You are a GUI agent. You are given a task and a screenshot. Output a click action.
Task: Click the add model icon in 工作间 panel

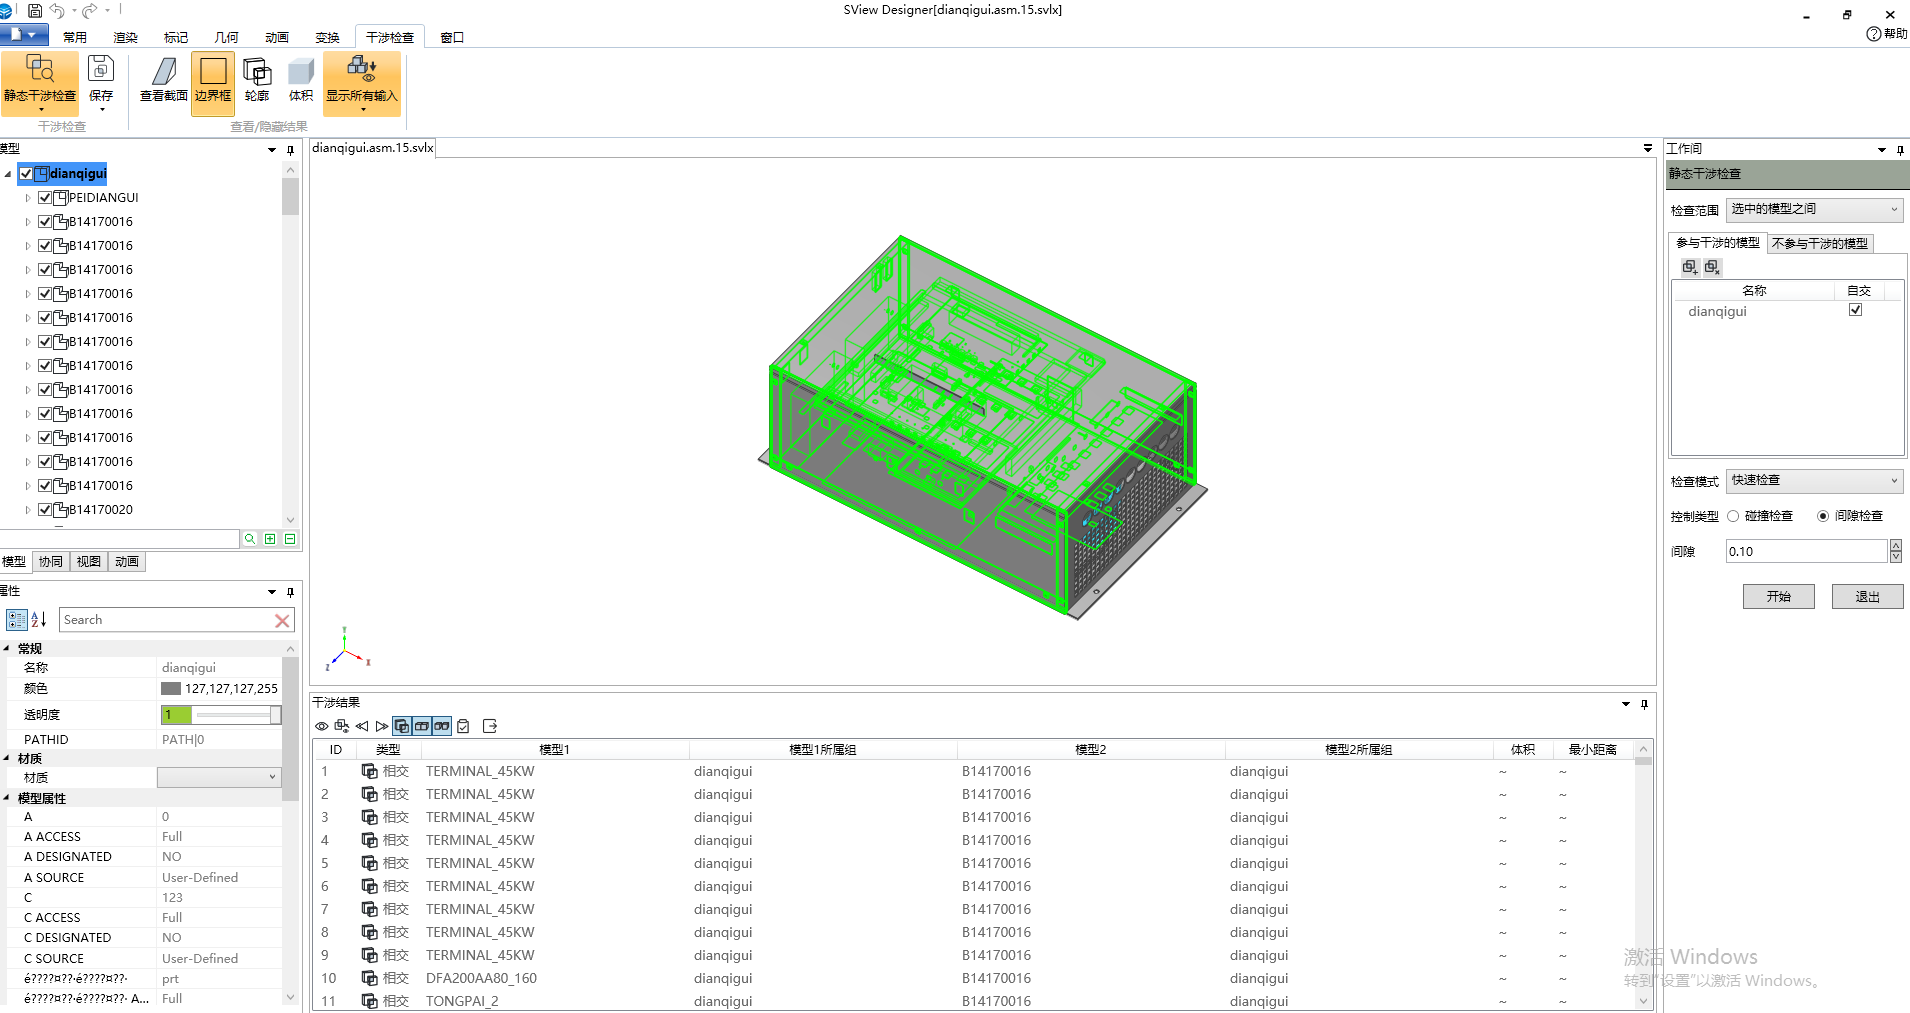click(x=1690, y=267)
